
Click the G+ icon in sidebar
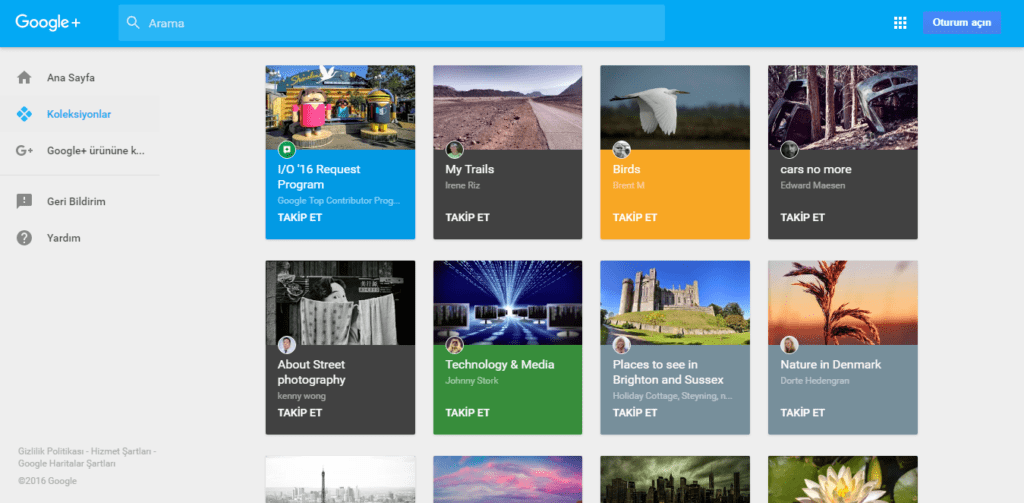pyautogui.click(x=24, y=150)
